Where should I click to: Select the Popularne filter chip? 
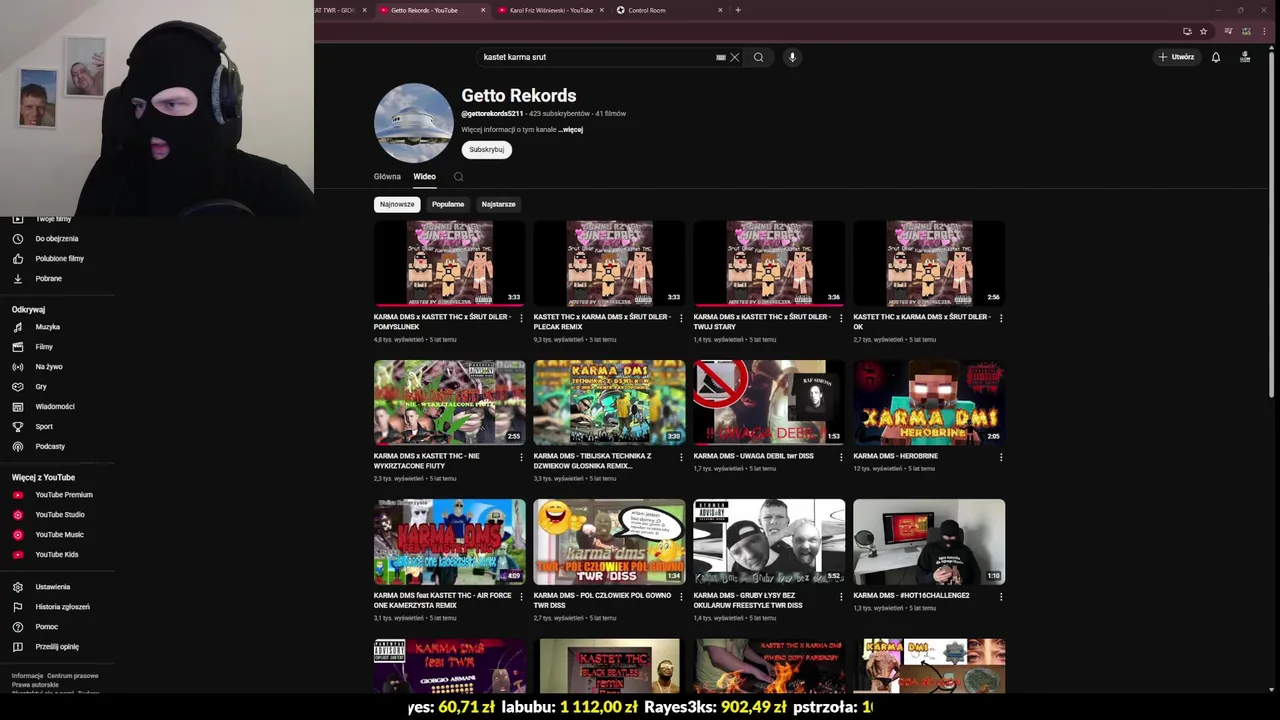(x=448, y=204)
